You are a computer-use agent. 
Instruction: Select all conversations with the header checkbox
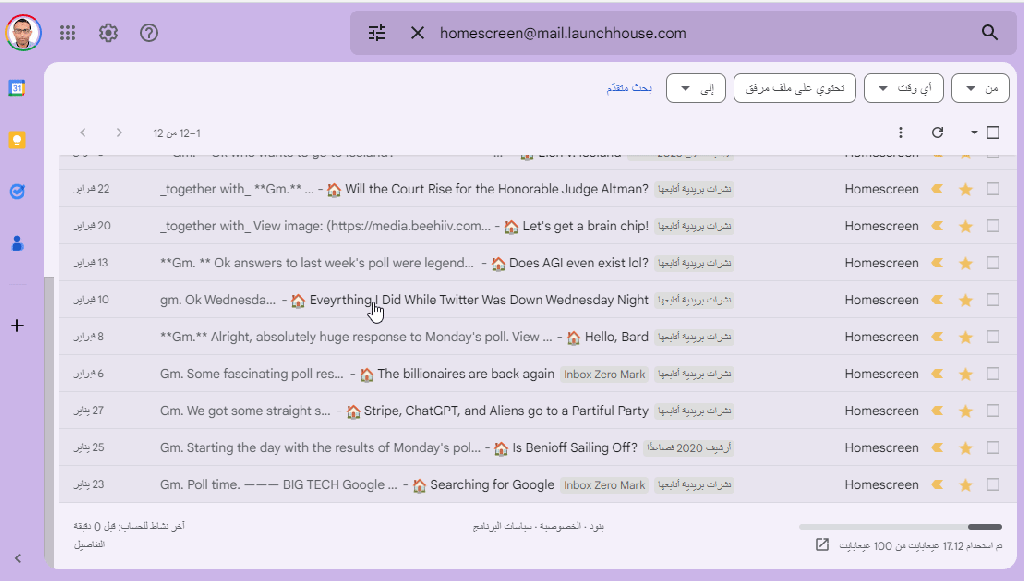pyautogui.click(x=992, y=131)
